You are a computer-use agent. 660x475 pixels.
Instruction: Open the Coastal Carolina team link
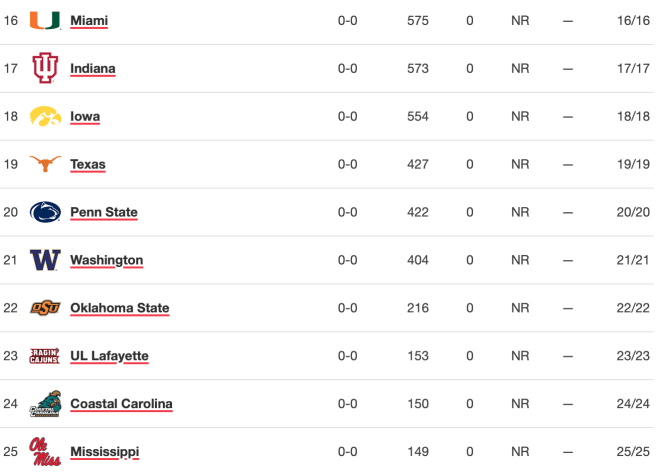pyautogui.click(x=121, y=404)
